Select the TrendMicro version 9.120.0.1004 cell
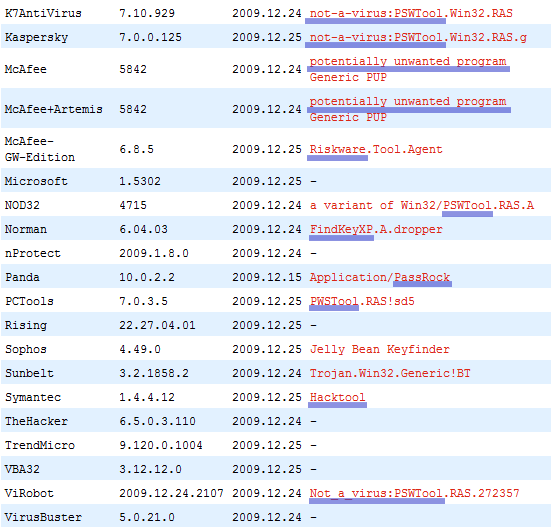552x527 pixels. point(161,445)
